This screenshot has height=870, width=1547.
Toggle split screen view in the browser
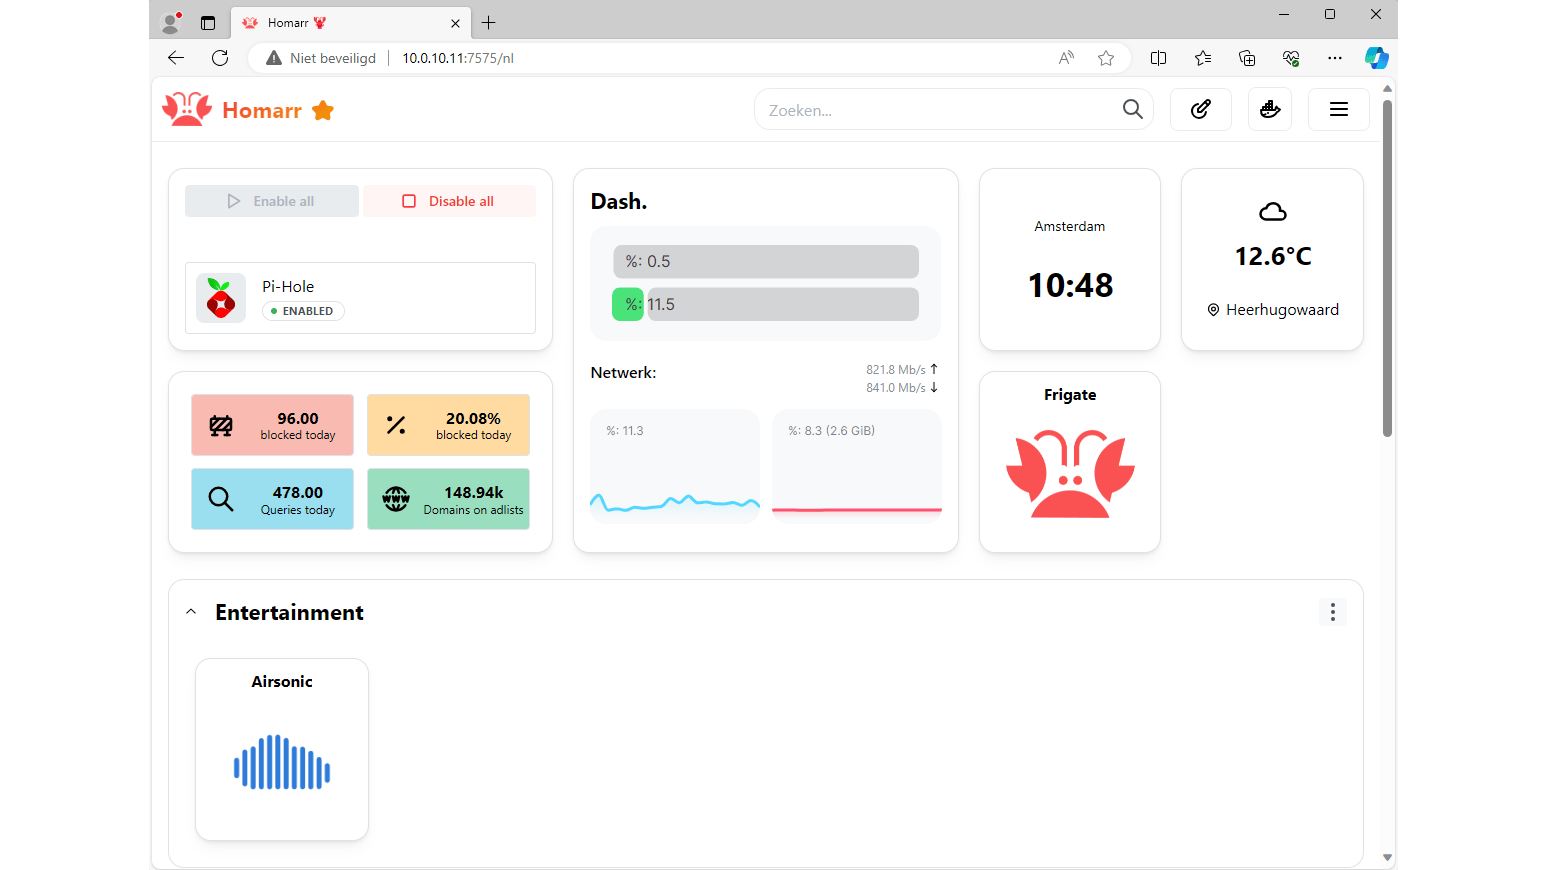[x=1158, y=58]
